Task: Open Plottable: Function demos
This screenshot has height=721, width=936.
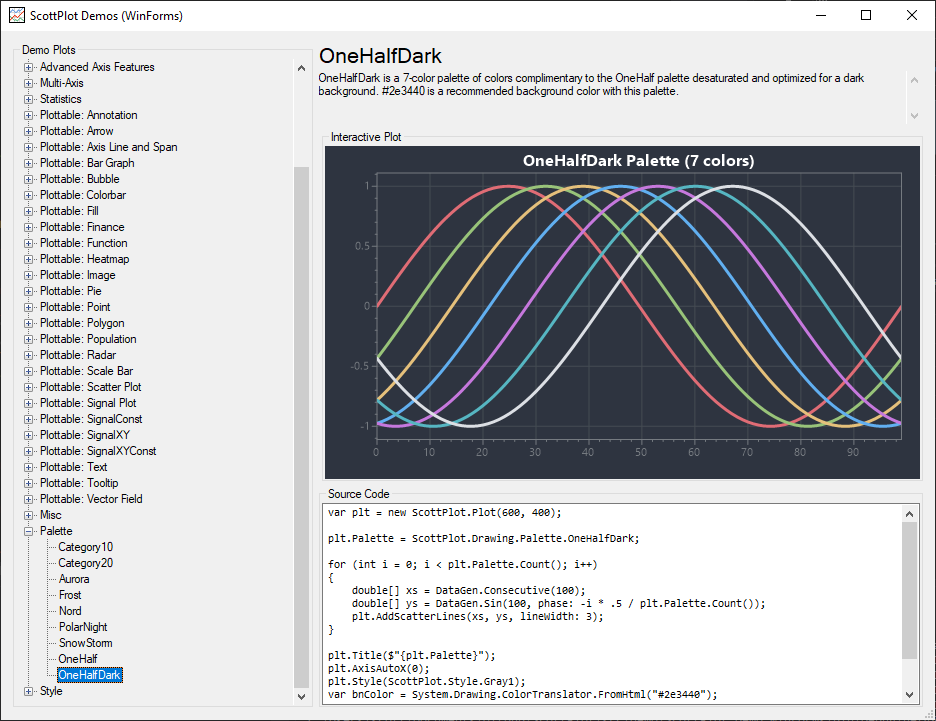Action: [x=84, y=244]
